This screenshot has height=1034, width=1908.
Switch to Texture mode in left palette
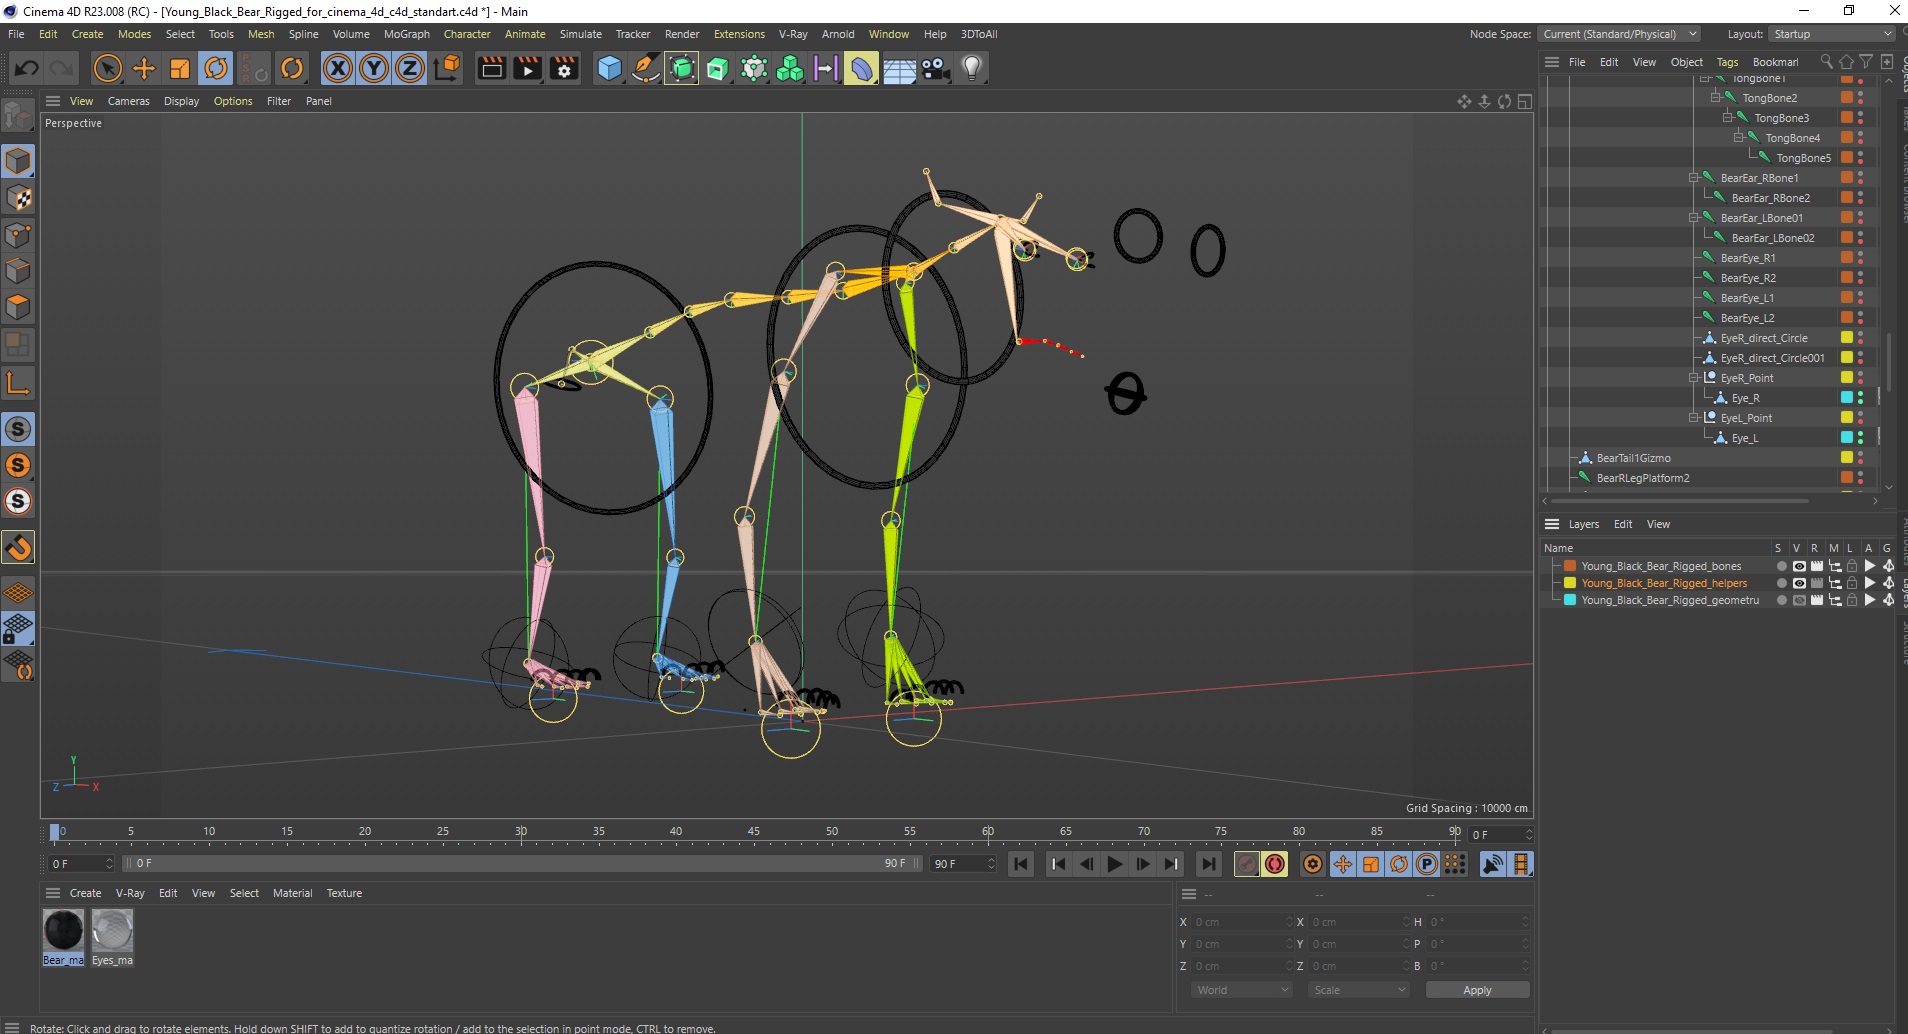click(18, 198)
